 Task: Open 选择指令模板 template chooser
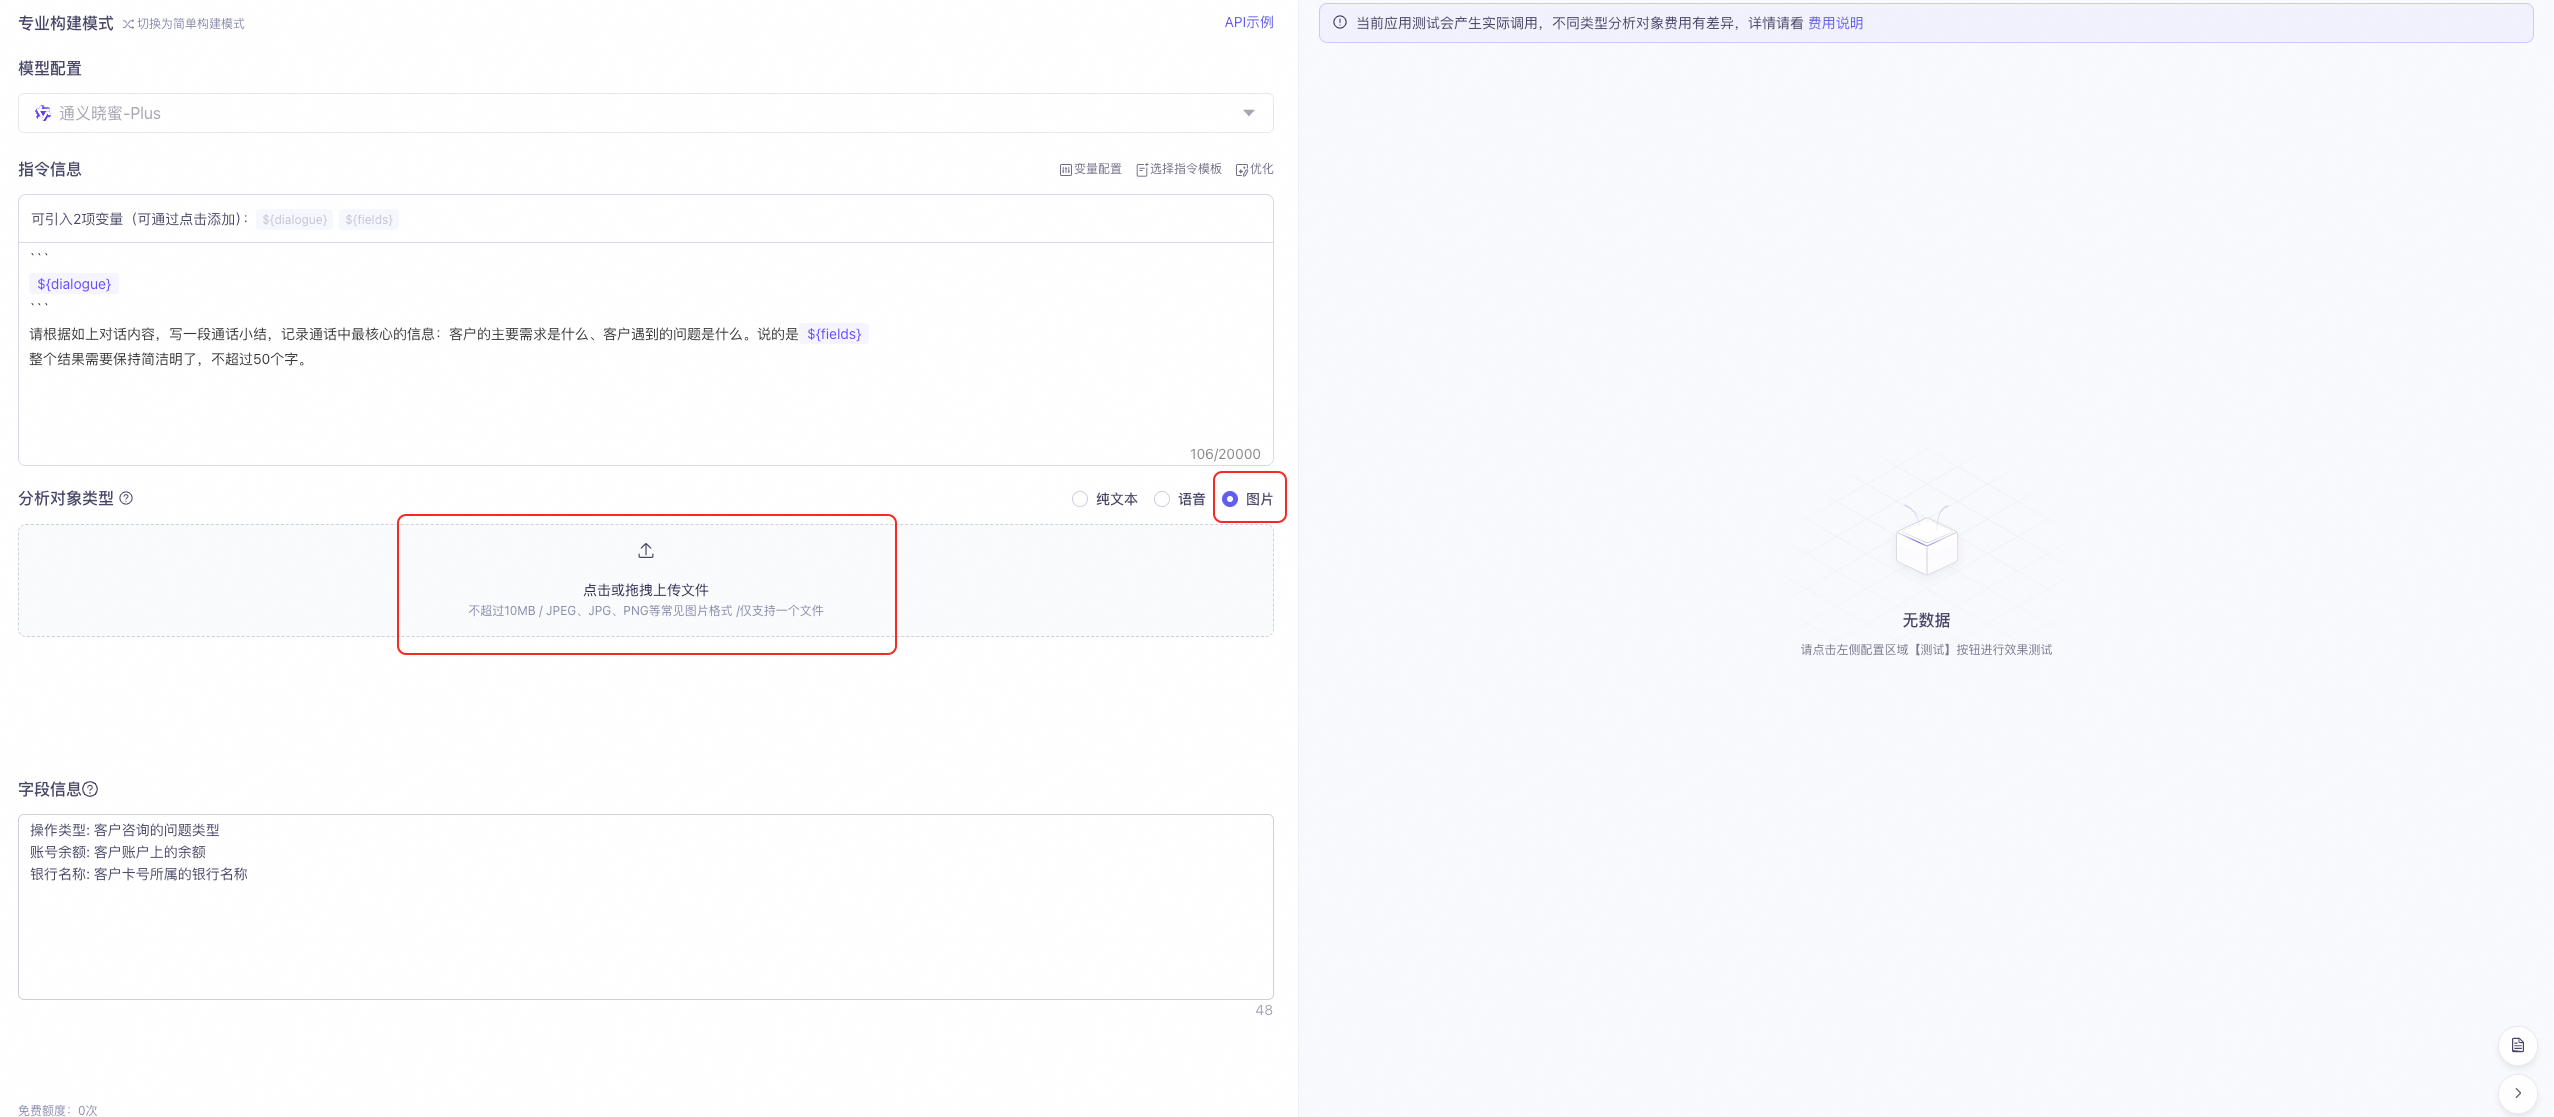coord(1179,169)
